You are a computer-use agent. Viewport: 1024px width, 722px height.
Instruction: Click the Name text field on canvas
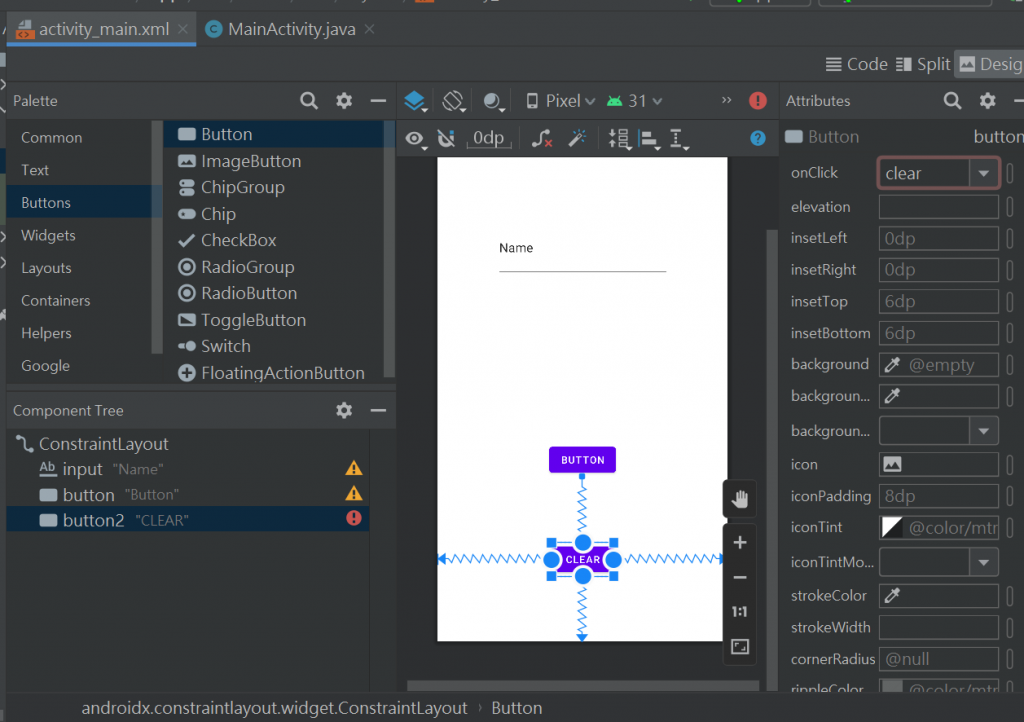[583, 255]
